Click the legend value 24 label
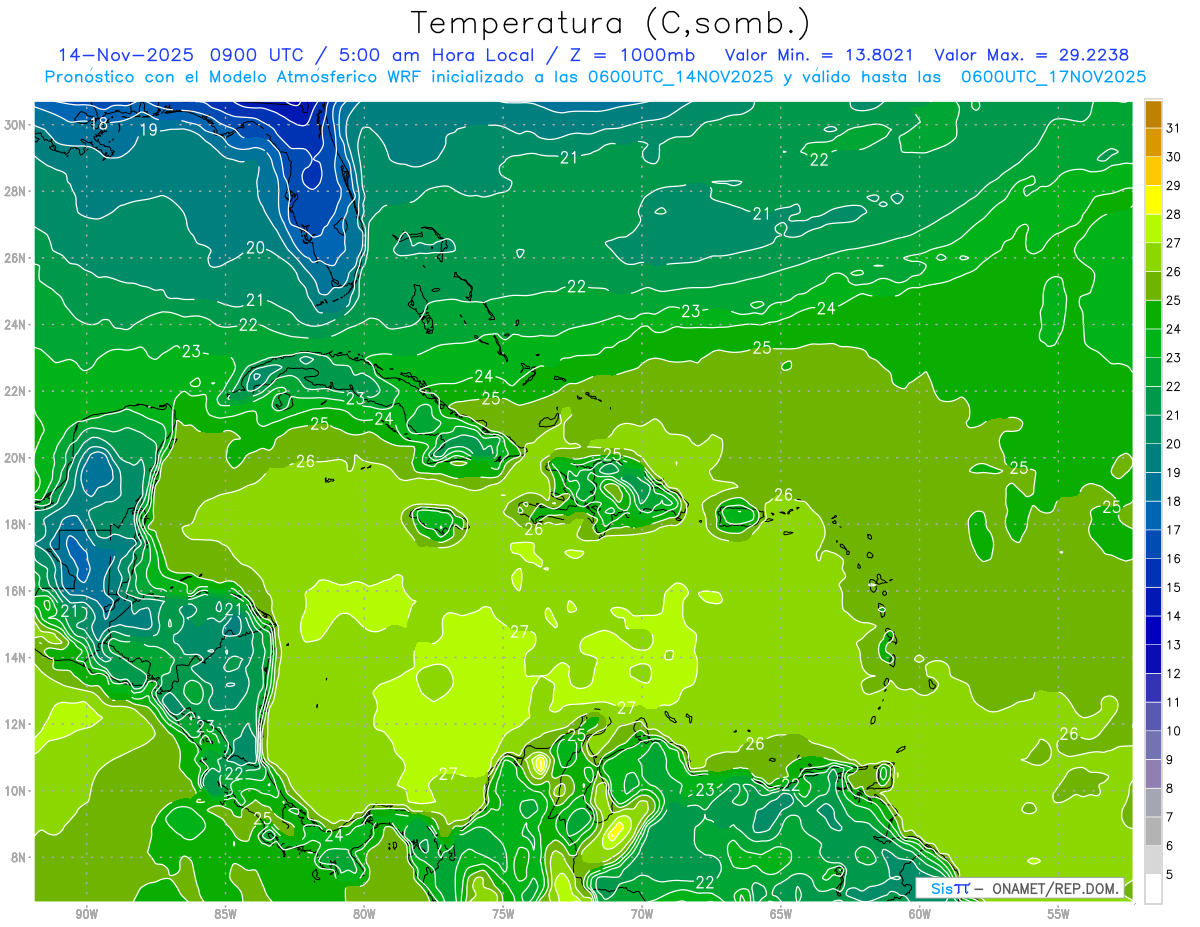 point(1174,329)
